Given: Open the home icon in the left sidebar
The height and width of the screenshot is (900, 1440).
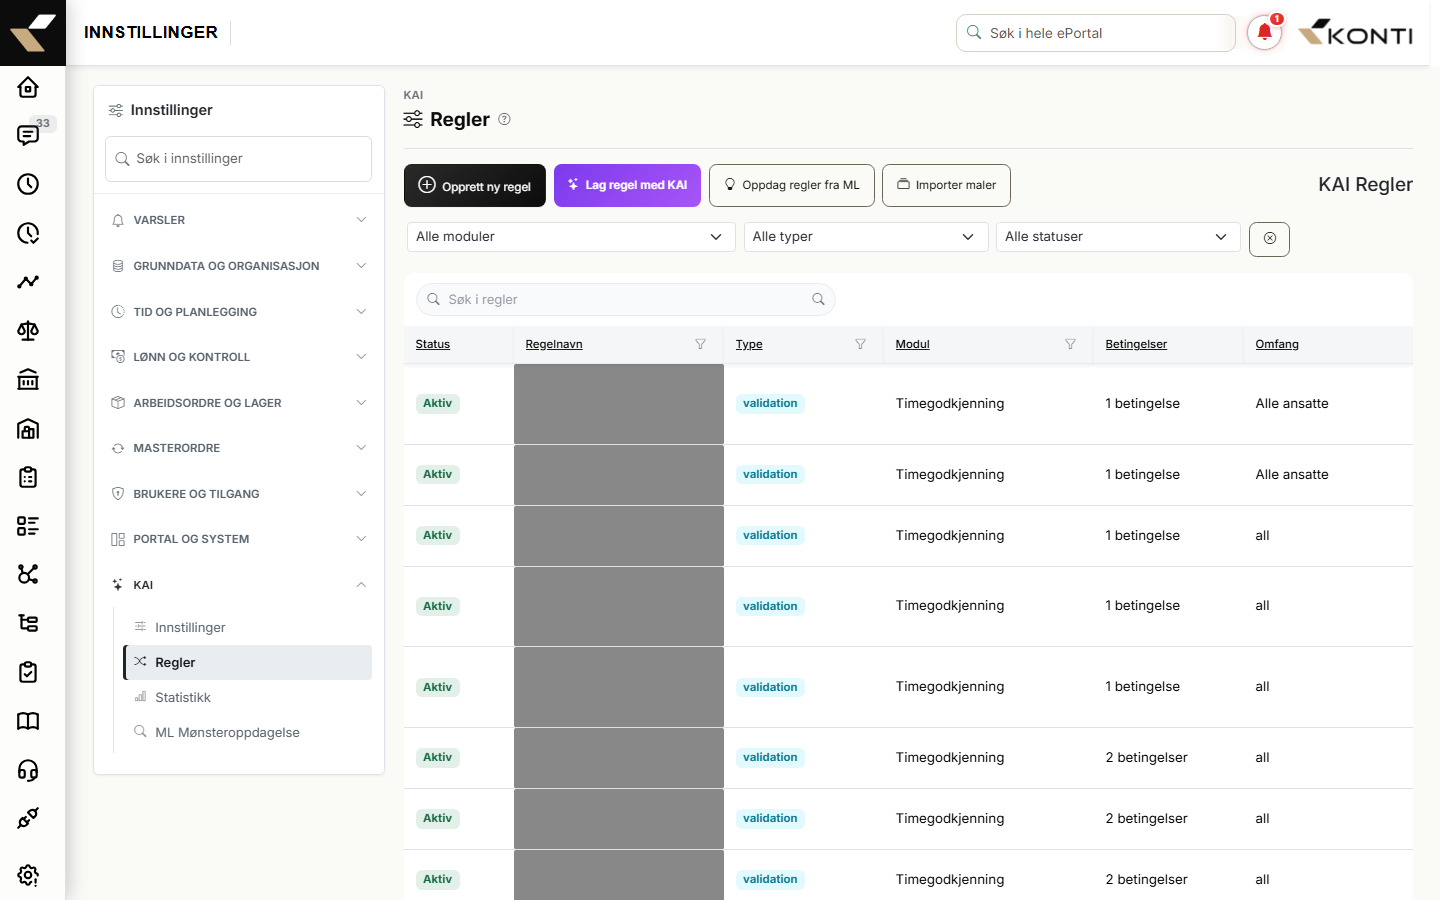Looking at the screenshot, I should [x=28, y=87].
